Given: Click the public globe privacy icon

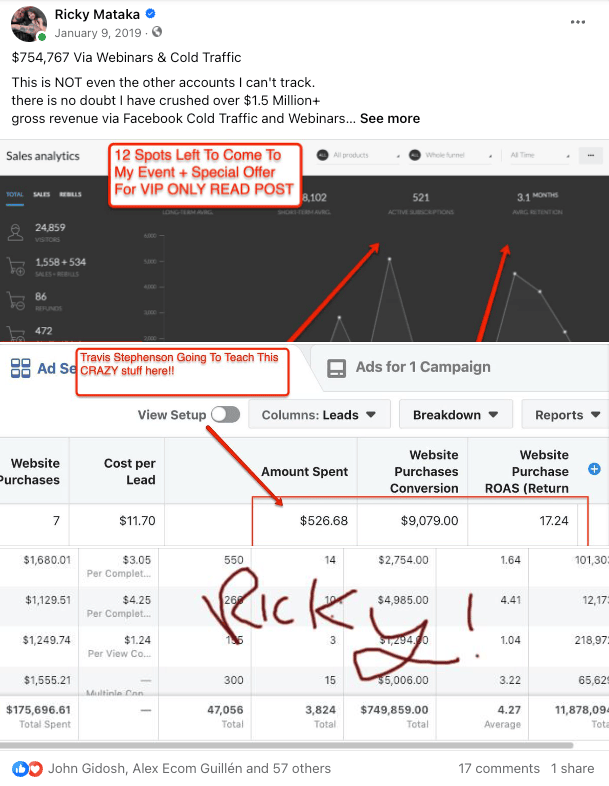Looking at the screenshot, I should tap(157, 33).
